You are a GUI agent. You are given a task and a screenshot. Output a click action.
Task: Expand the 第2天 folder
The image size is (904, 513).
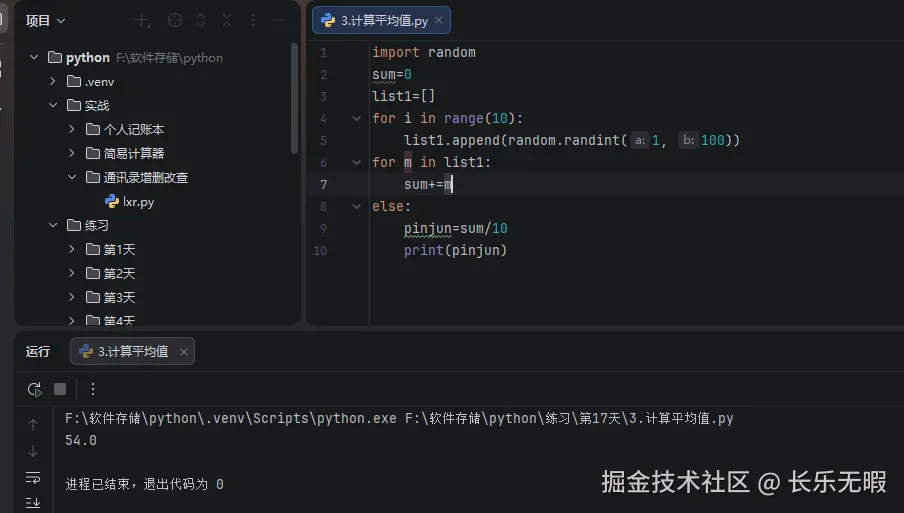coord(71,273)
